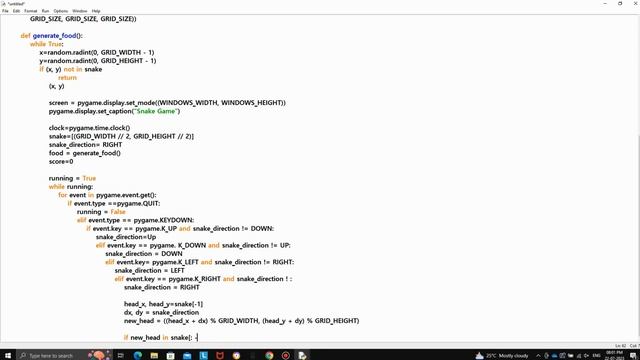Open the Microsoft Store taskbar icon
The width and height of the screenshot is (640, 360).
click(x=171, y=356)
